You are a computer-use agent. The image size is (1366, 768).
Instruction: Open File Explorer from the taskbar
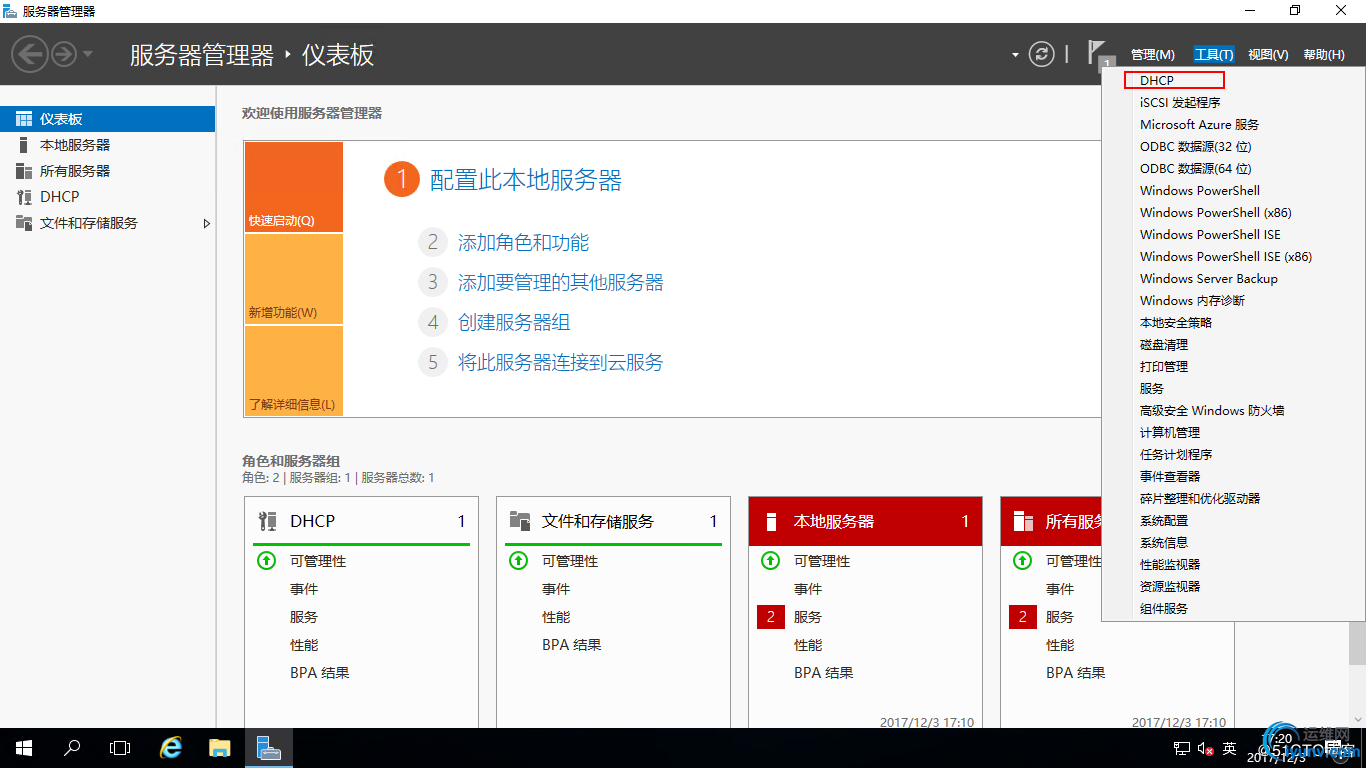point(220,748)
